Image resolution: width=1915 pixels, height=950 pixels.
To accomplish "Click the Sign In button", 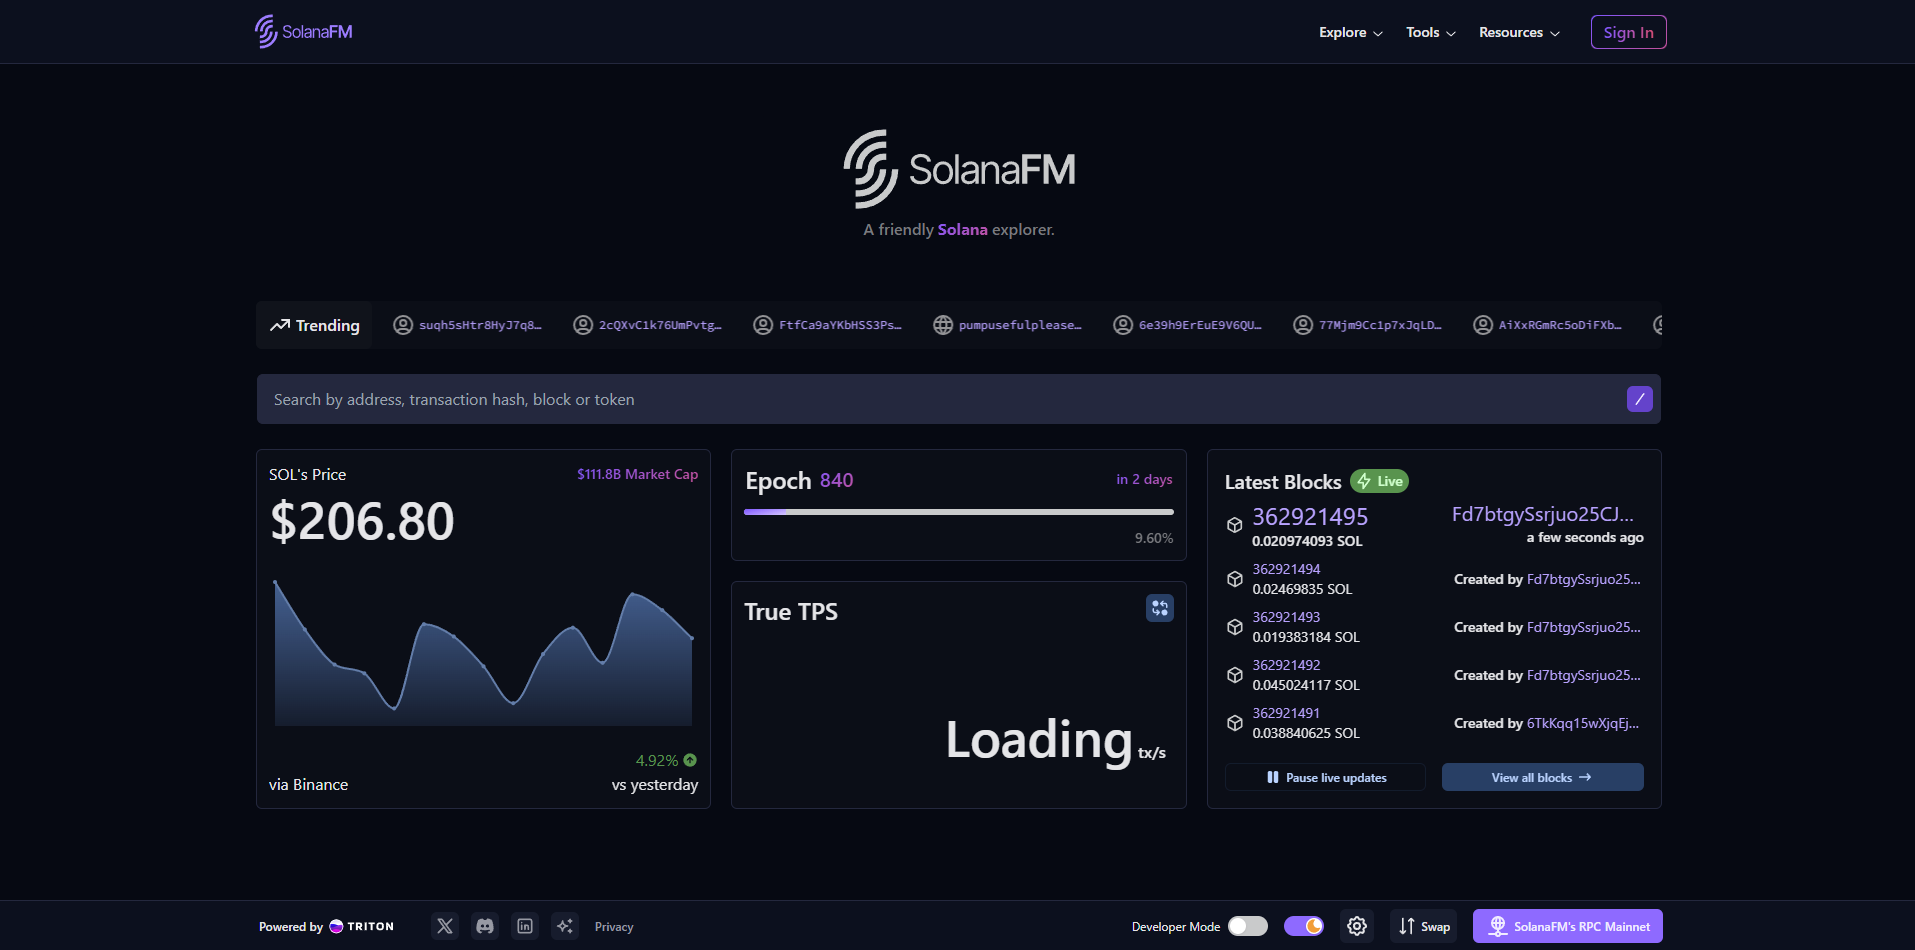I will 1628,32.
